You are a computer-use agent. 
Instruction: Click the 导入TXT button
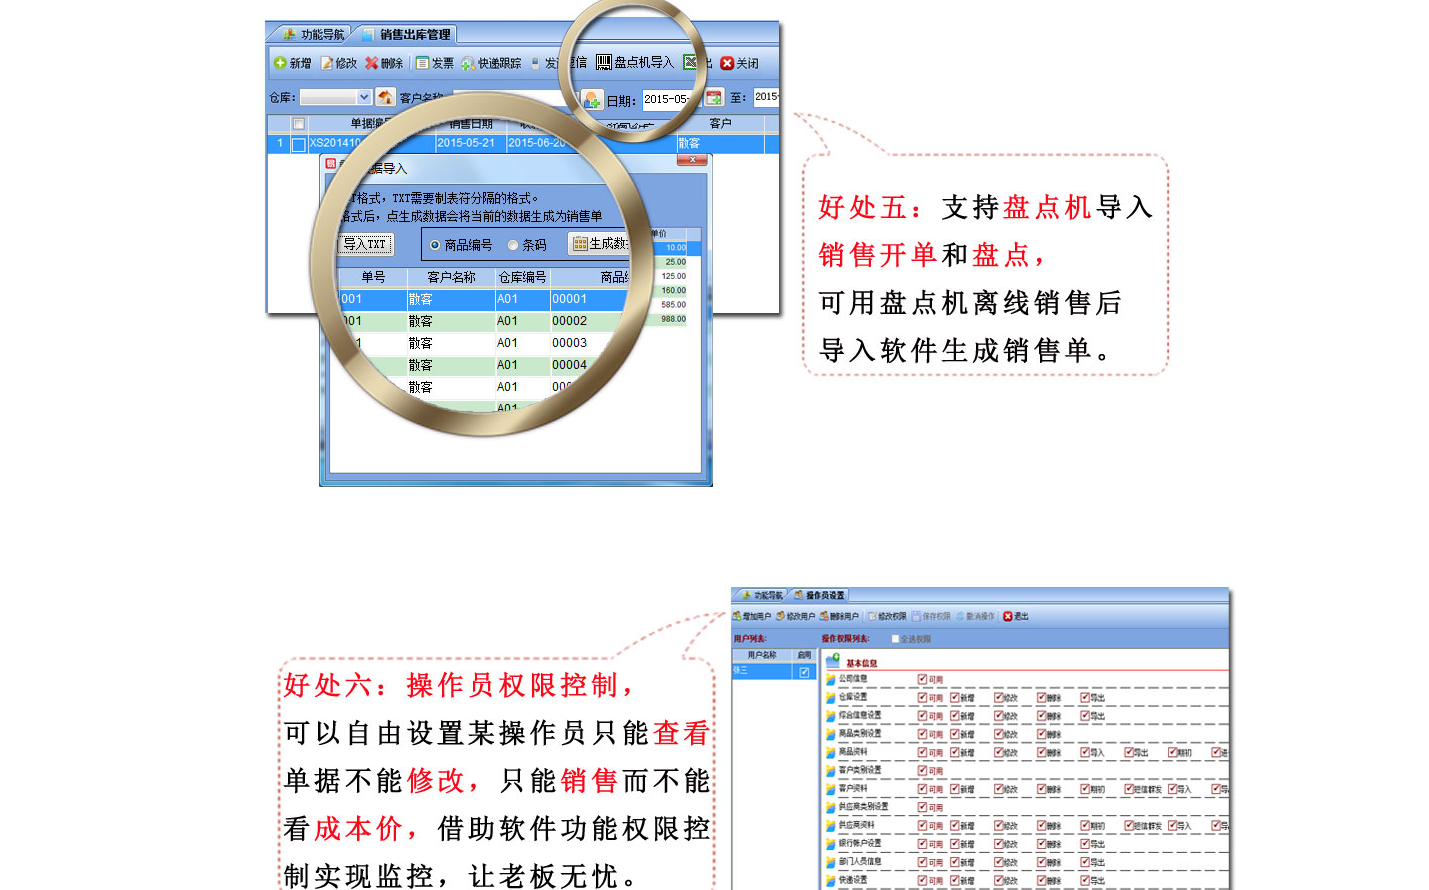[364, 244]
